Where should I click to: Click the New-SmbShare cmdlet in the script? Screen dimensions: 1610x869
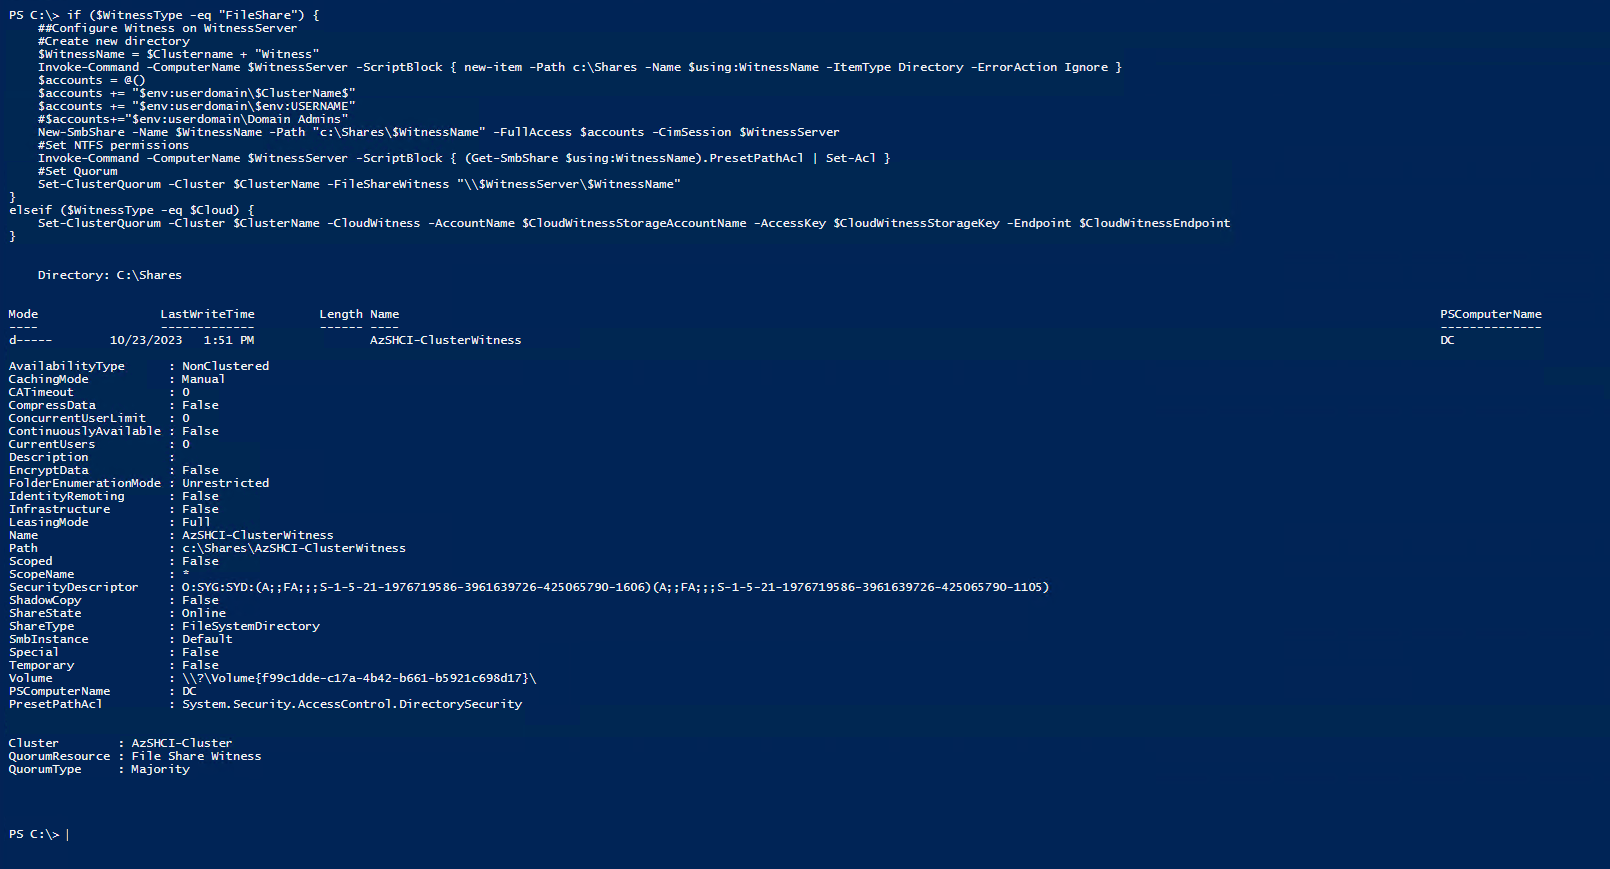tap(81, 132)
